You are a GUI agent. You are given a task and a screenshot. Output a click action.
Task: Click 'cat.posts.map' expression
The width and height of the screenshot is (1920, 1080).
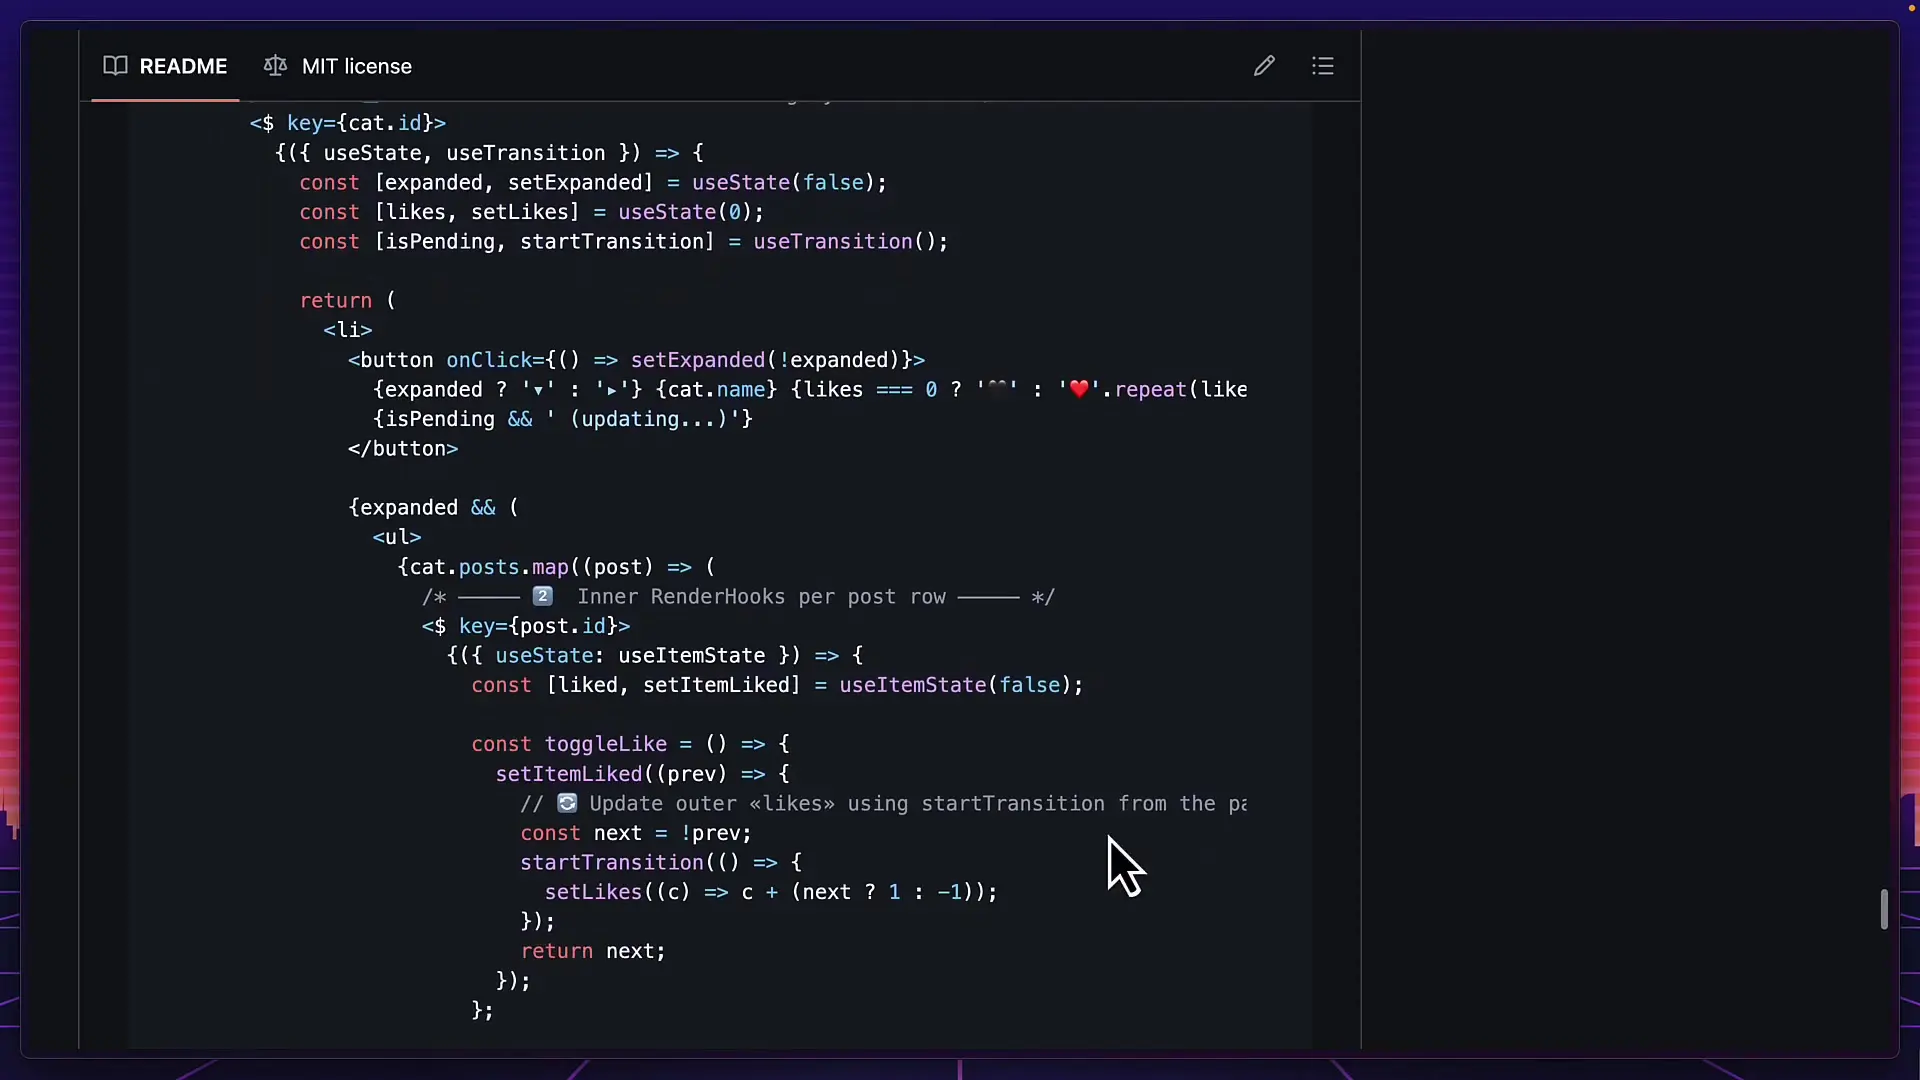pos(489,567)
